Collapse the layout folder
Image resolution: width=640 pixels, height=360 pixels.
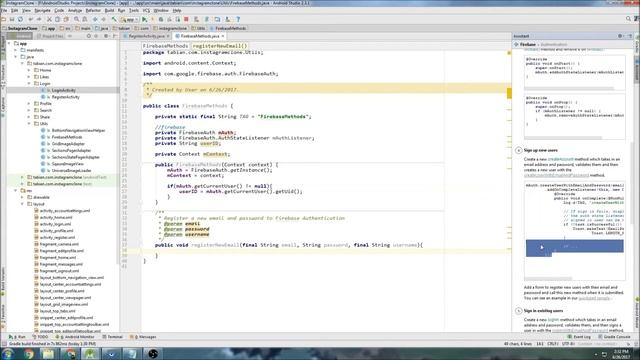coord(22,204)
